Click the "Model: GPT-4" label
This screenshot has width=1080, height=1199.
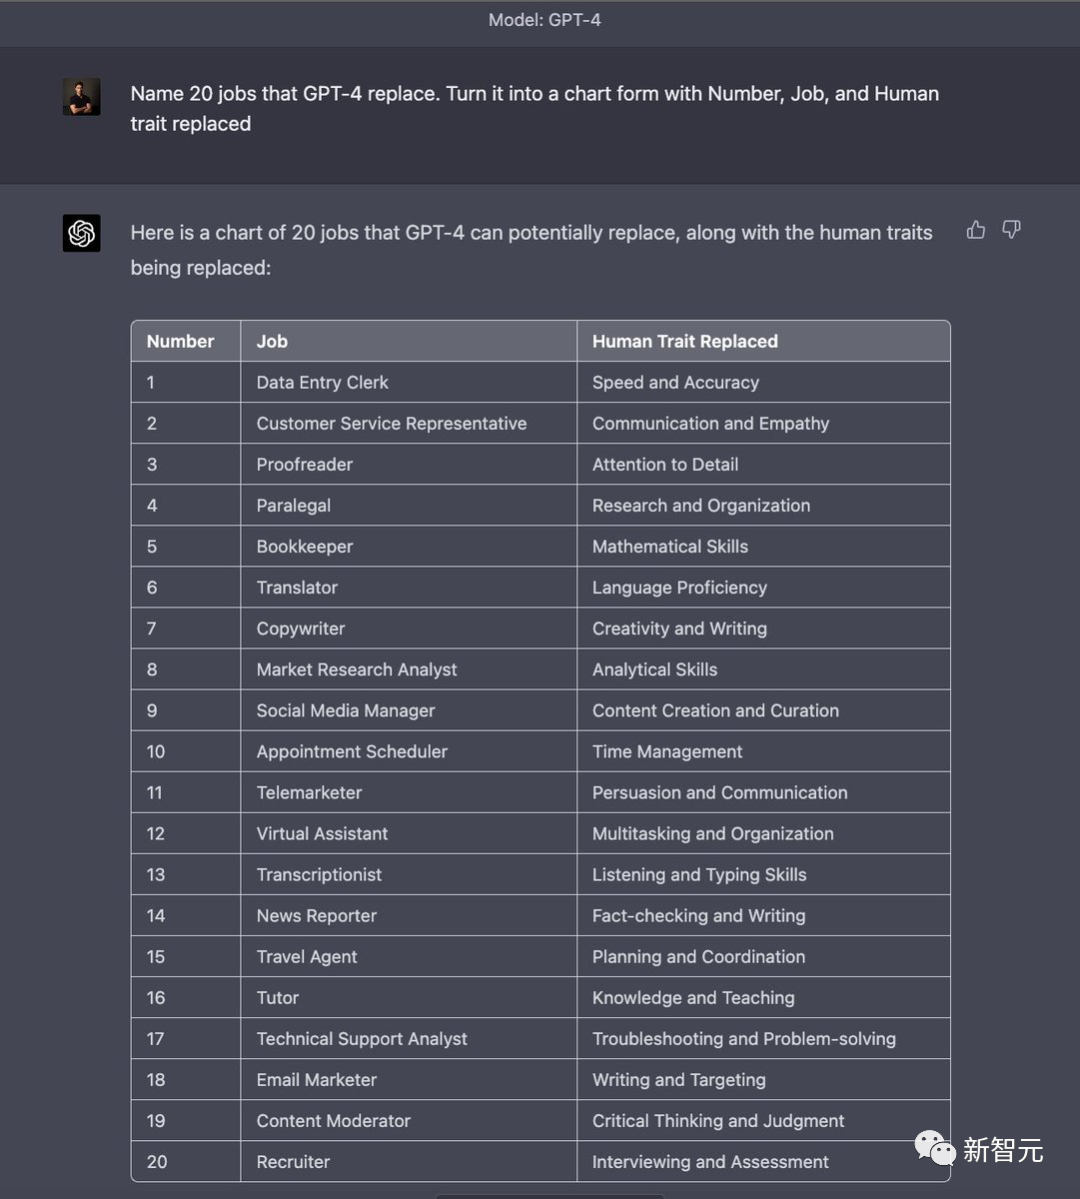(544, 20)
